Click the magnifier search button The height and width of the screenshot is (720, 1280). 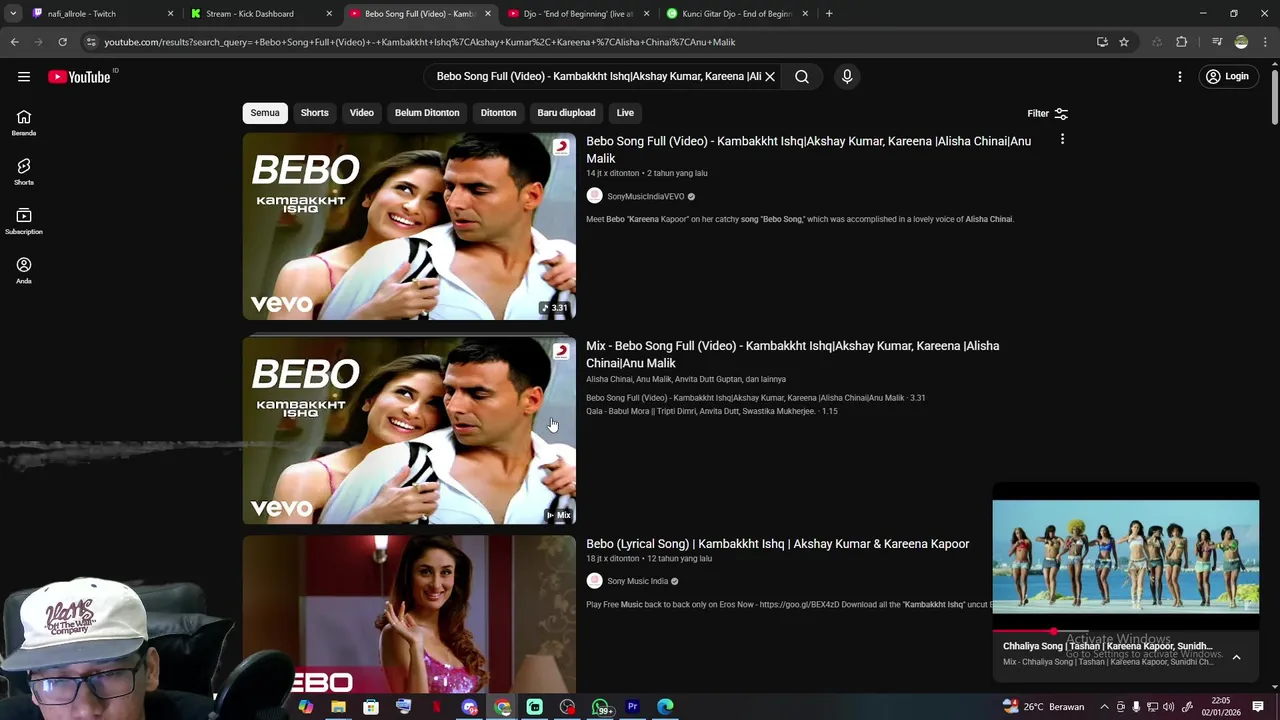pos(802,76)
